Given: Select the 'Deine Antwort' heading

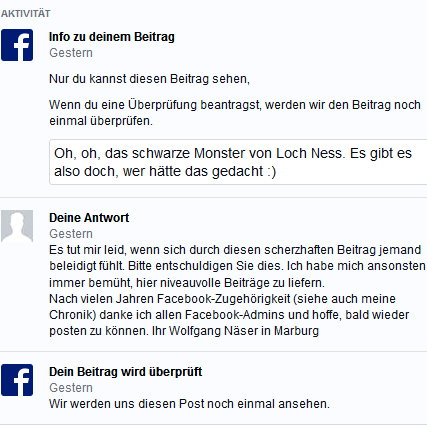Looking at the screenshot, I should tap(89, 218).
